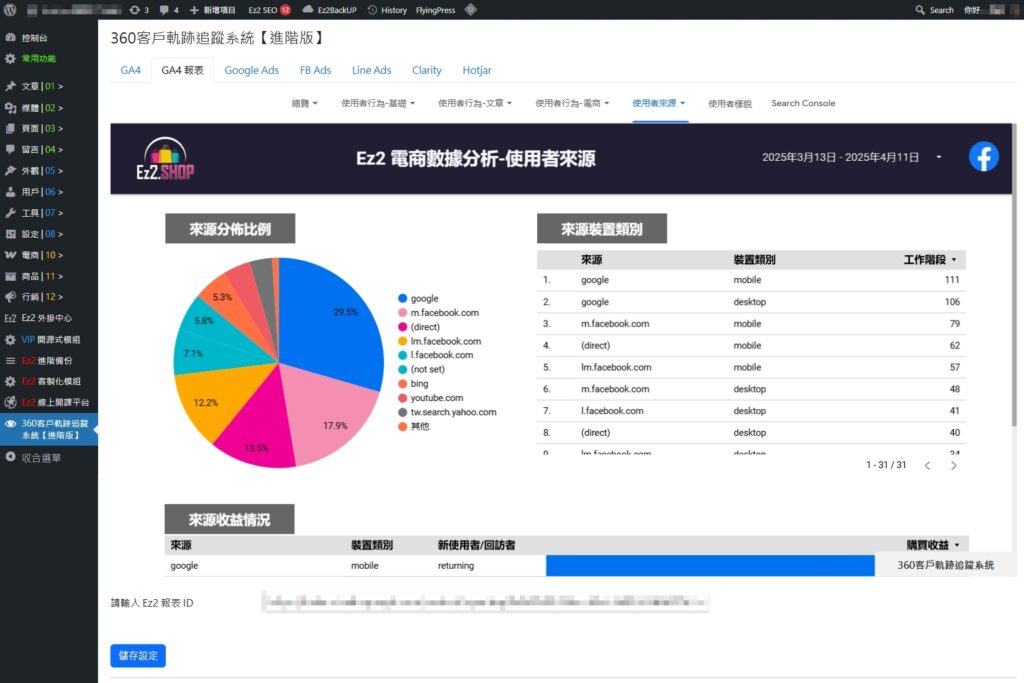This screenshot has width=1024, height=683.
Task: Open the 使用者樣貌 report link
Action: point(729,103)
